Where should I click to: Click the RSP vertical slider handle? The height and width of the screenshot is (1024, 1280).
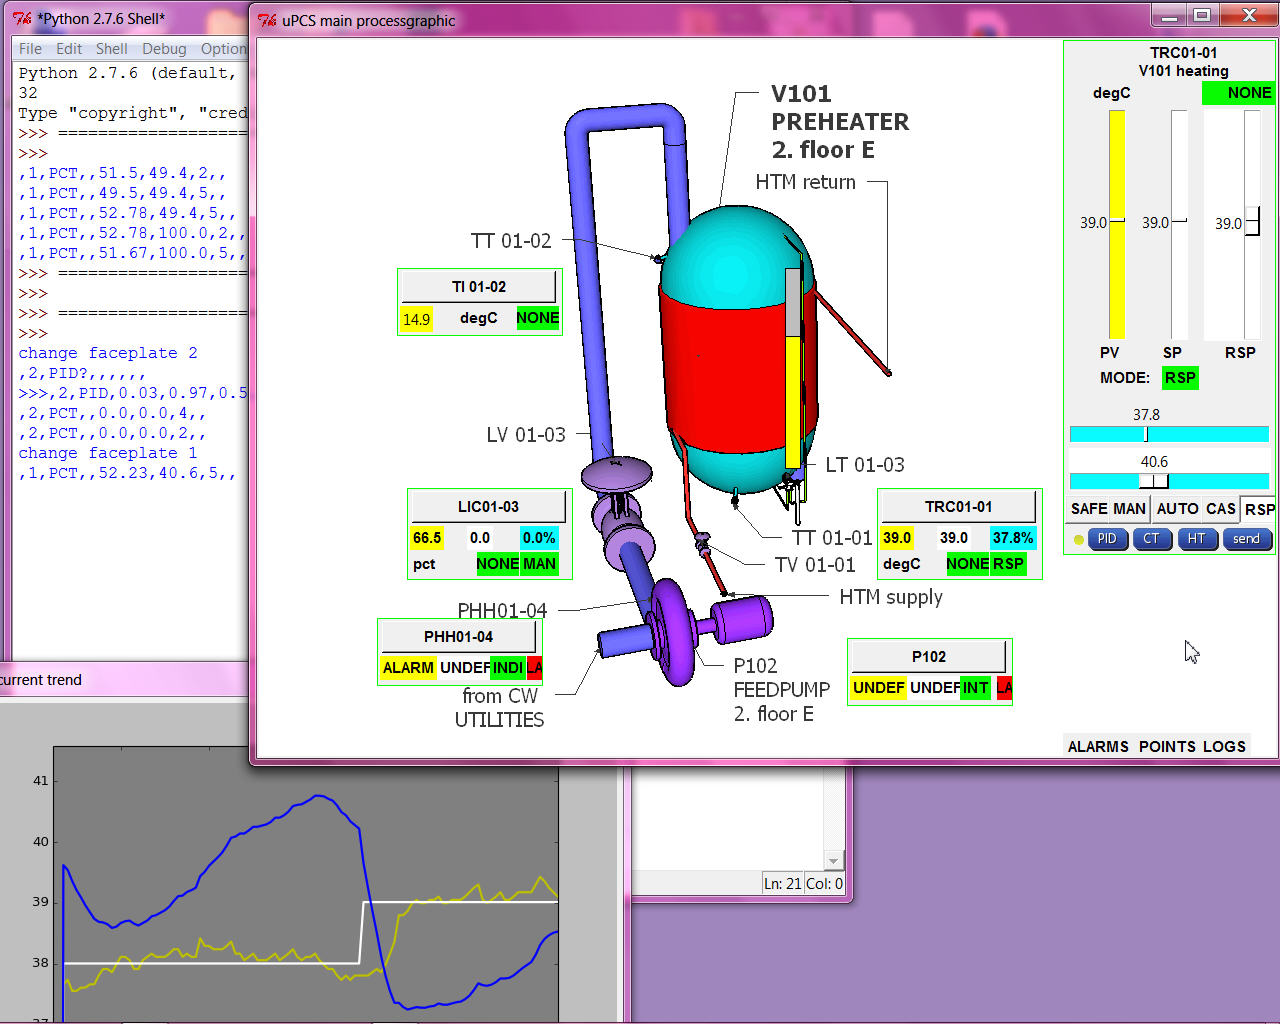(x=1252, y=223)
